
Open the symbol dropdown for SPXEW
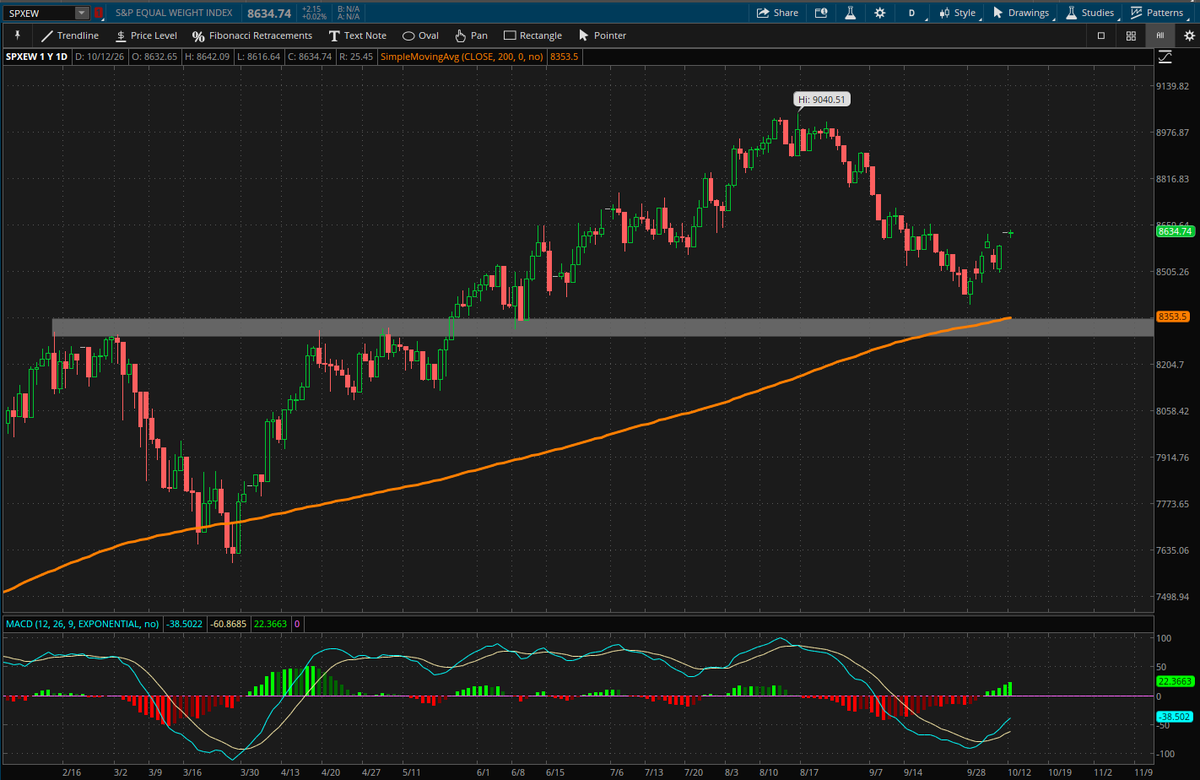81,13
